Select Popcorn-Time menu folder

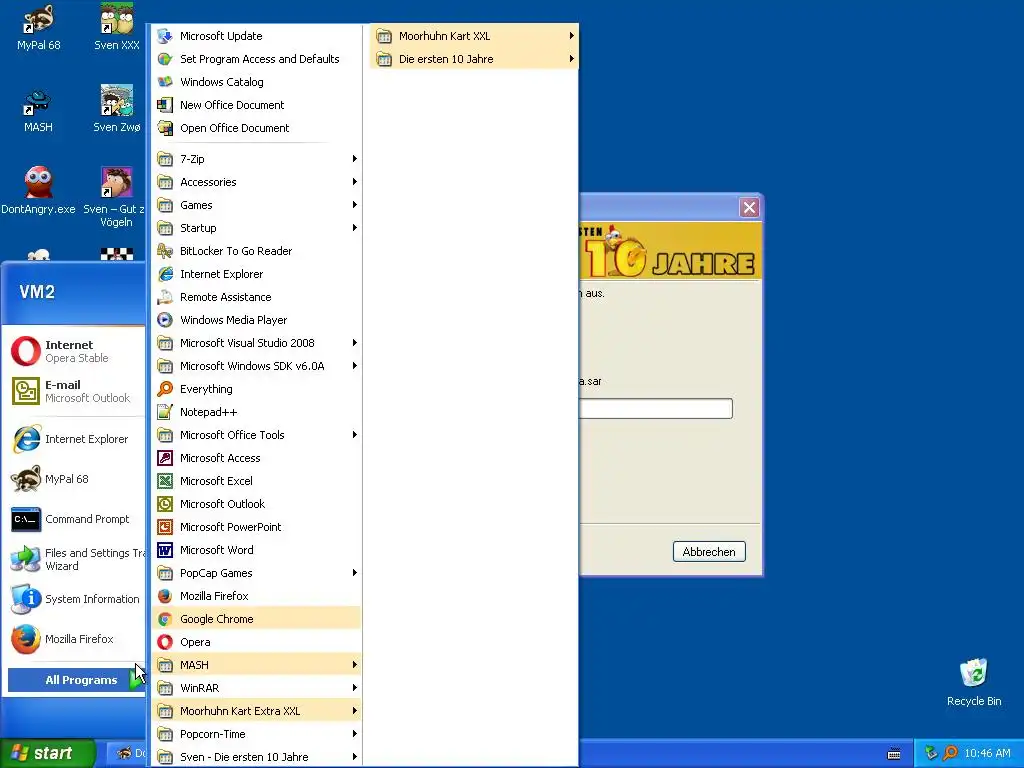coord(257,734)
